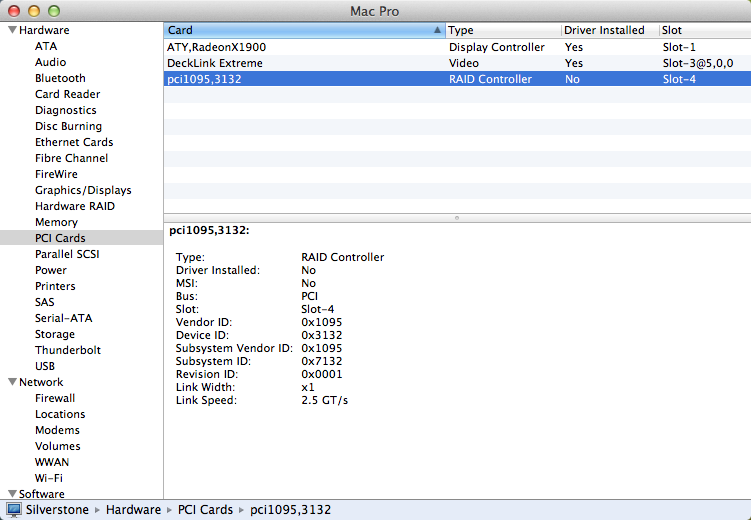
Task: Select SAS in the sidebar
Action: pyautogui.click(x=45, y=302)
